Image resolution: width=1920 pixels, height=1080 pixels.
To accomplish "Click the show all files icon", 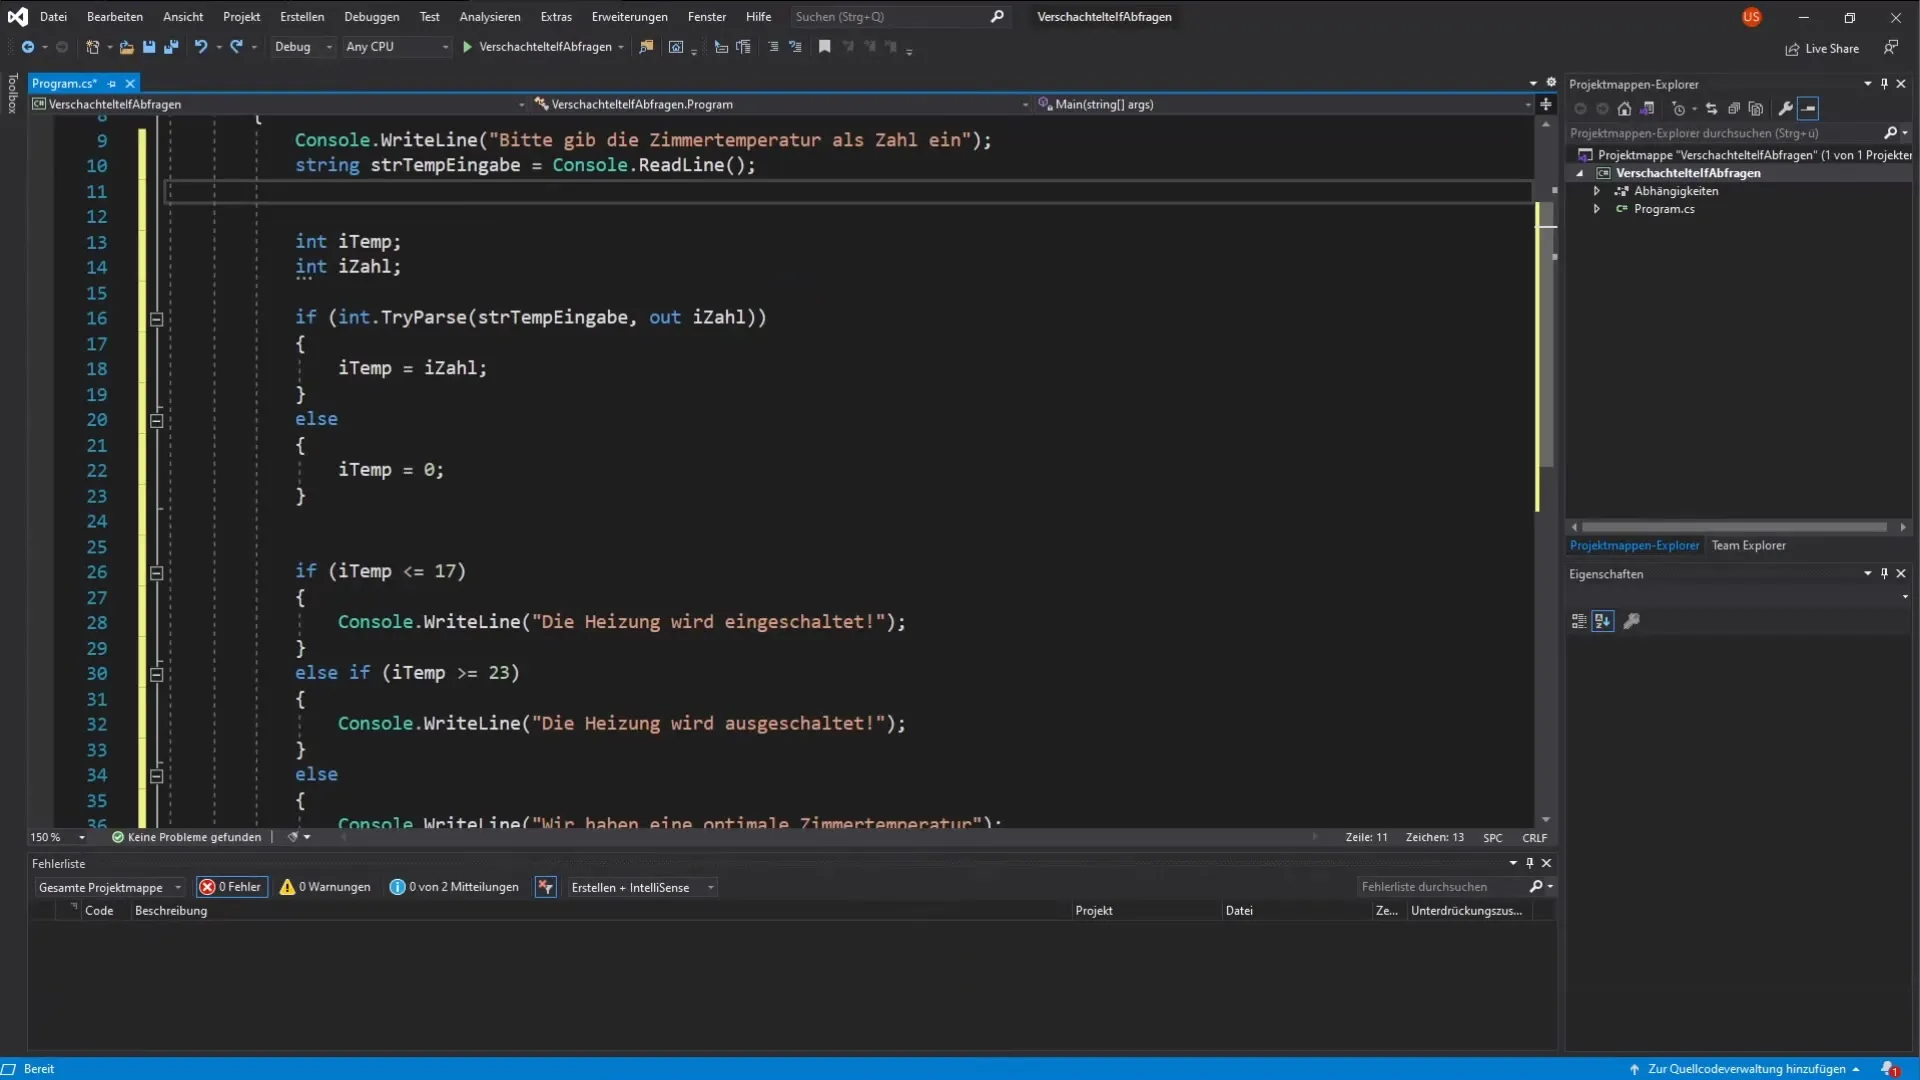I will 1756,109.
